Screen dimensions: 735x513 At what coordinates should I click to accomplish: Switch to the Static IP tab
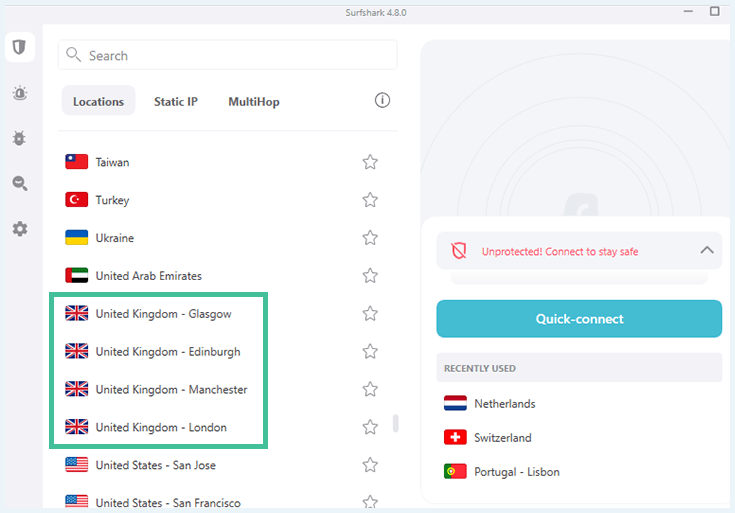point(176,101)
